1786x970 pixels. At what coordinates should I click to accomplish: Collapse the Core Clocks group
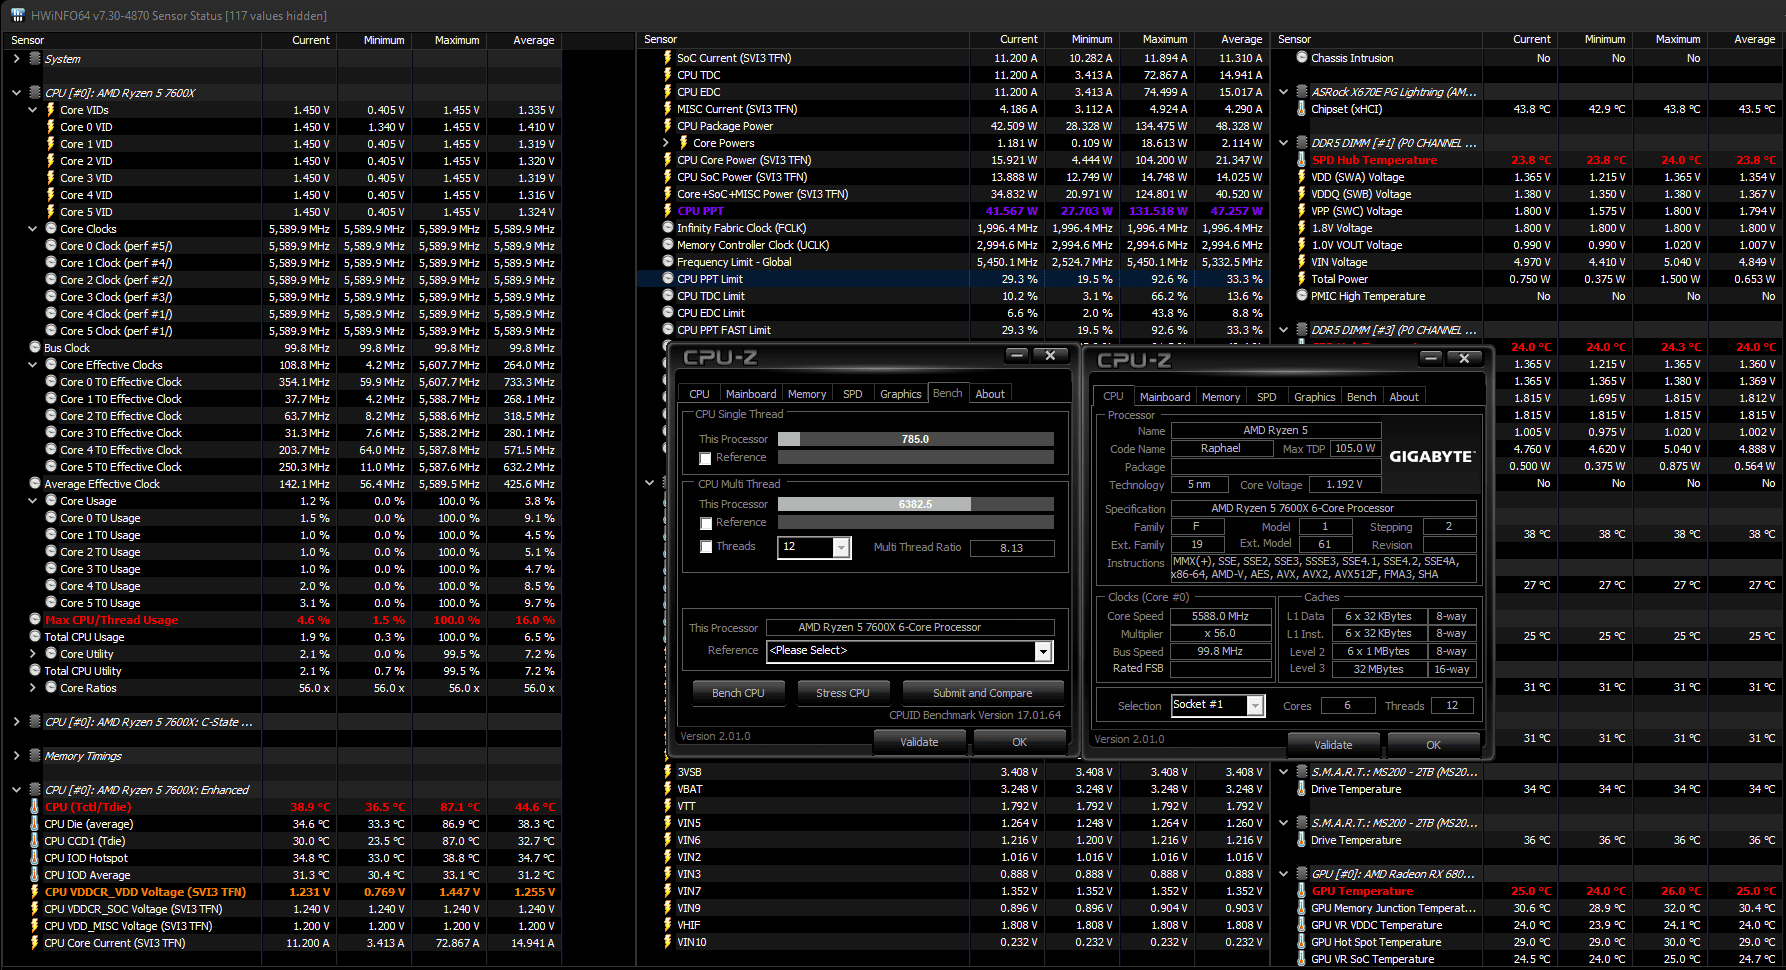(33, 229)
